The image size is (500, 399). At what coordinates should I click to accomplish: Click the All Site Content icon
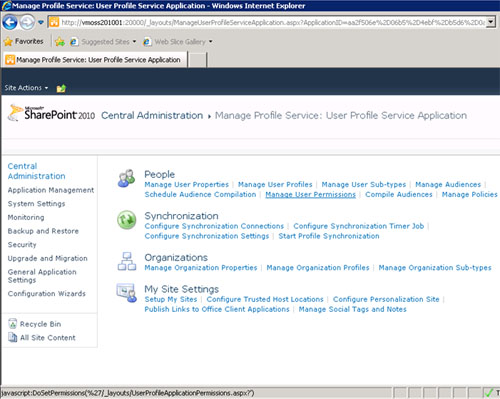[x=12, y=338]
